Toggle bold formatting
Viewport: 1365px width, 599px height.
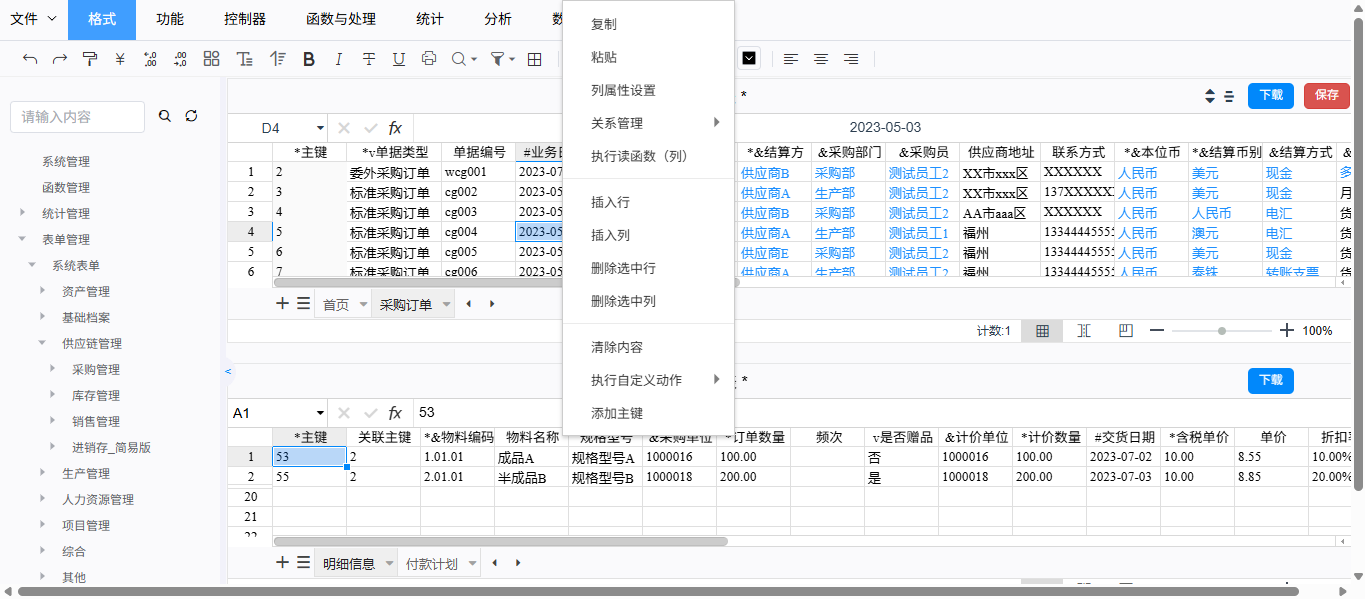[309, 59]
